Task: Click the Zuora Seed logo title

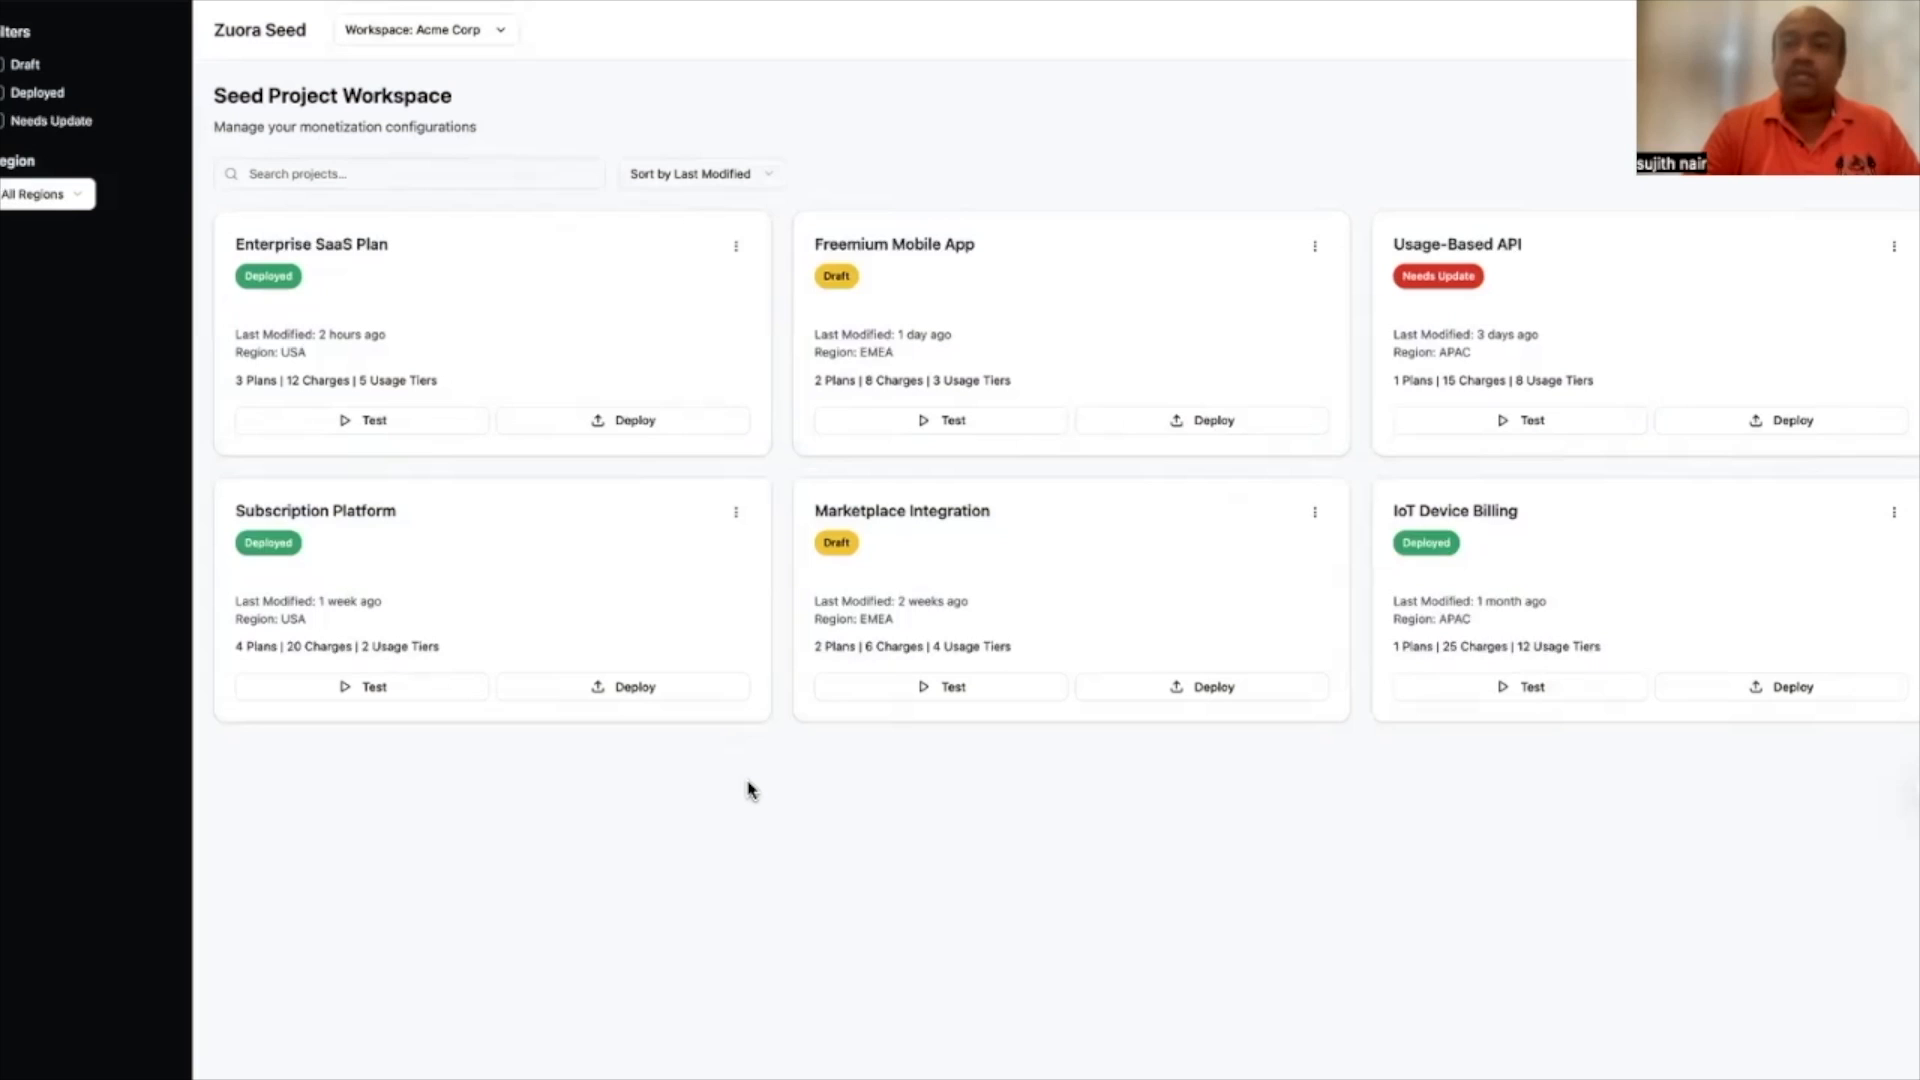Action: 260,30
